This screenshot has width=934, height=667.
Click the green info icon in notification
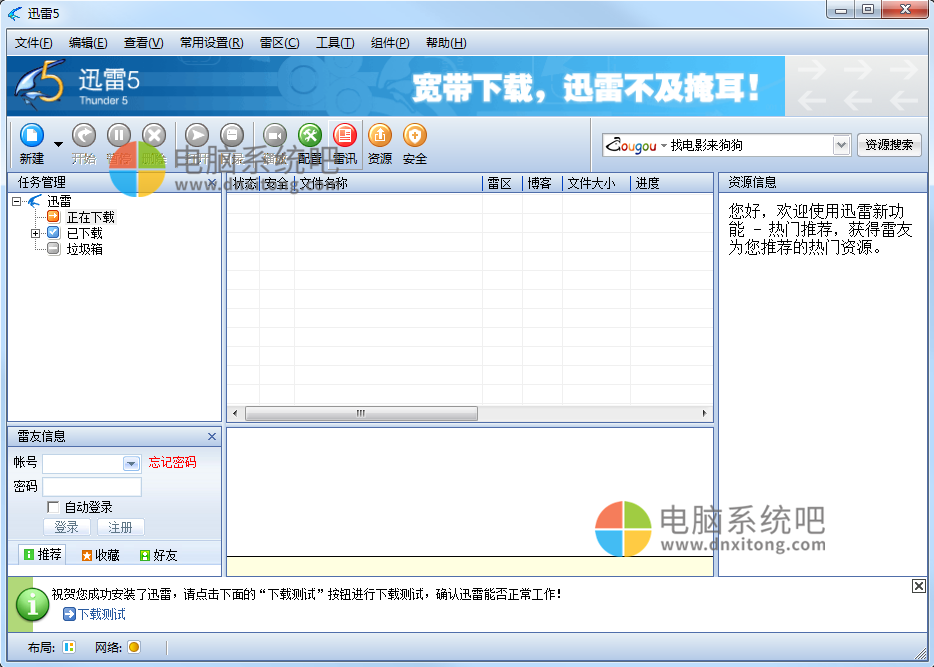click(x=32, y=604)
